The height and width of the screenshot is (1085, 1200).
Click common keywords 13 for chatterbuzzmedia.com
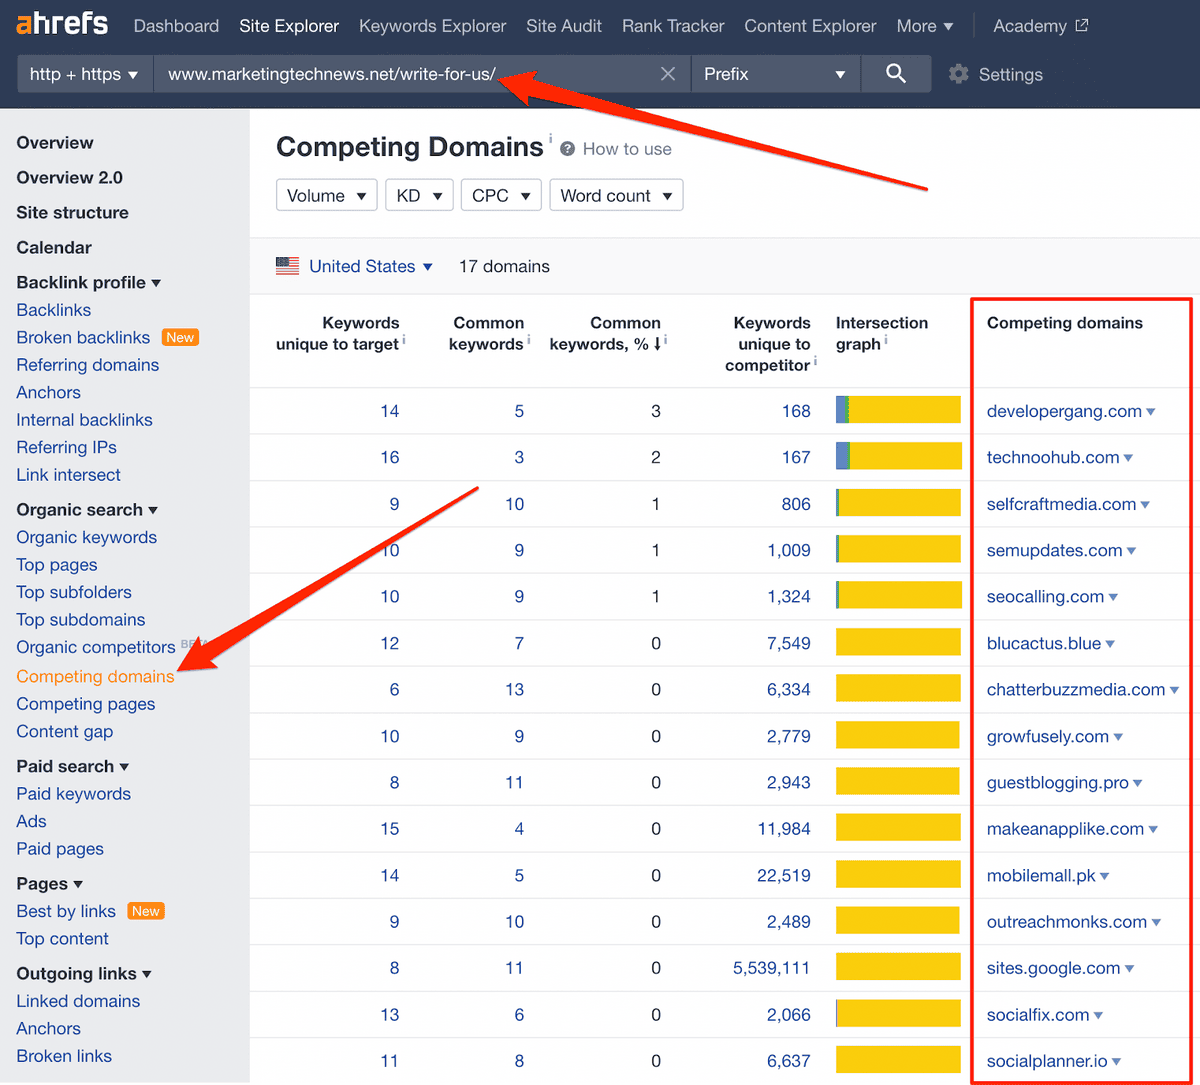tap(514, 690)
